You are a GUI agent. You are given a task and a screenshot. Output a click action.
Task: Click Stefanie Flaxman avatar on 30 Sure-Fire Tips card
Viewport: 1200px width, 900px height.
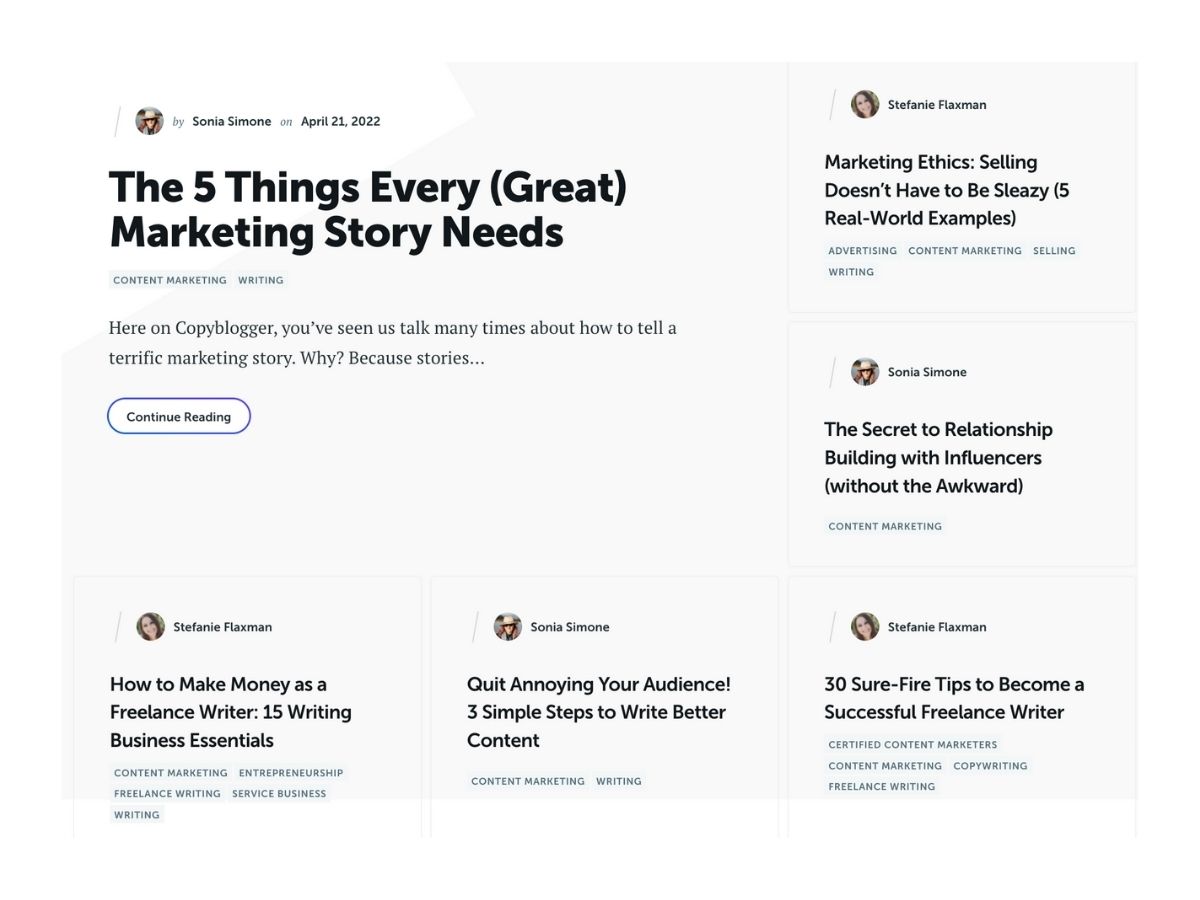[865, 627]
